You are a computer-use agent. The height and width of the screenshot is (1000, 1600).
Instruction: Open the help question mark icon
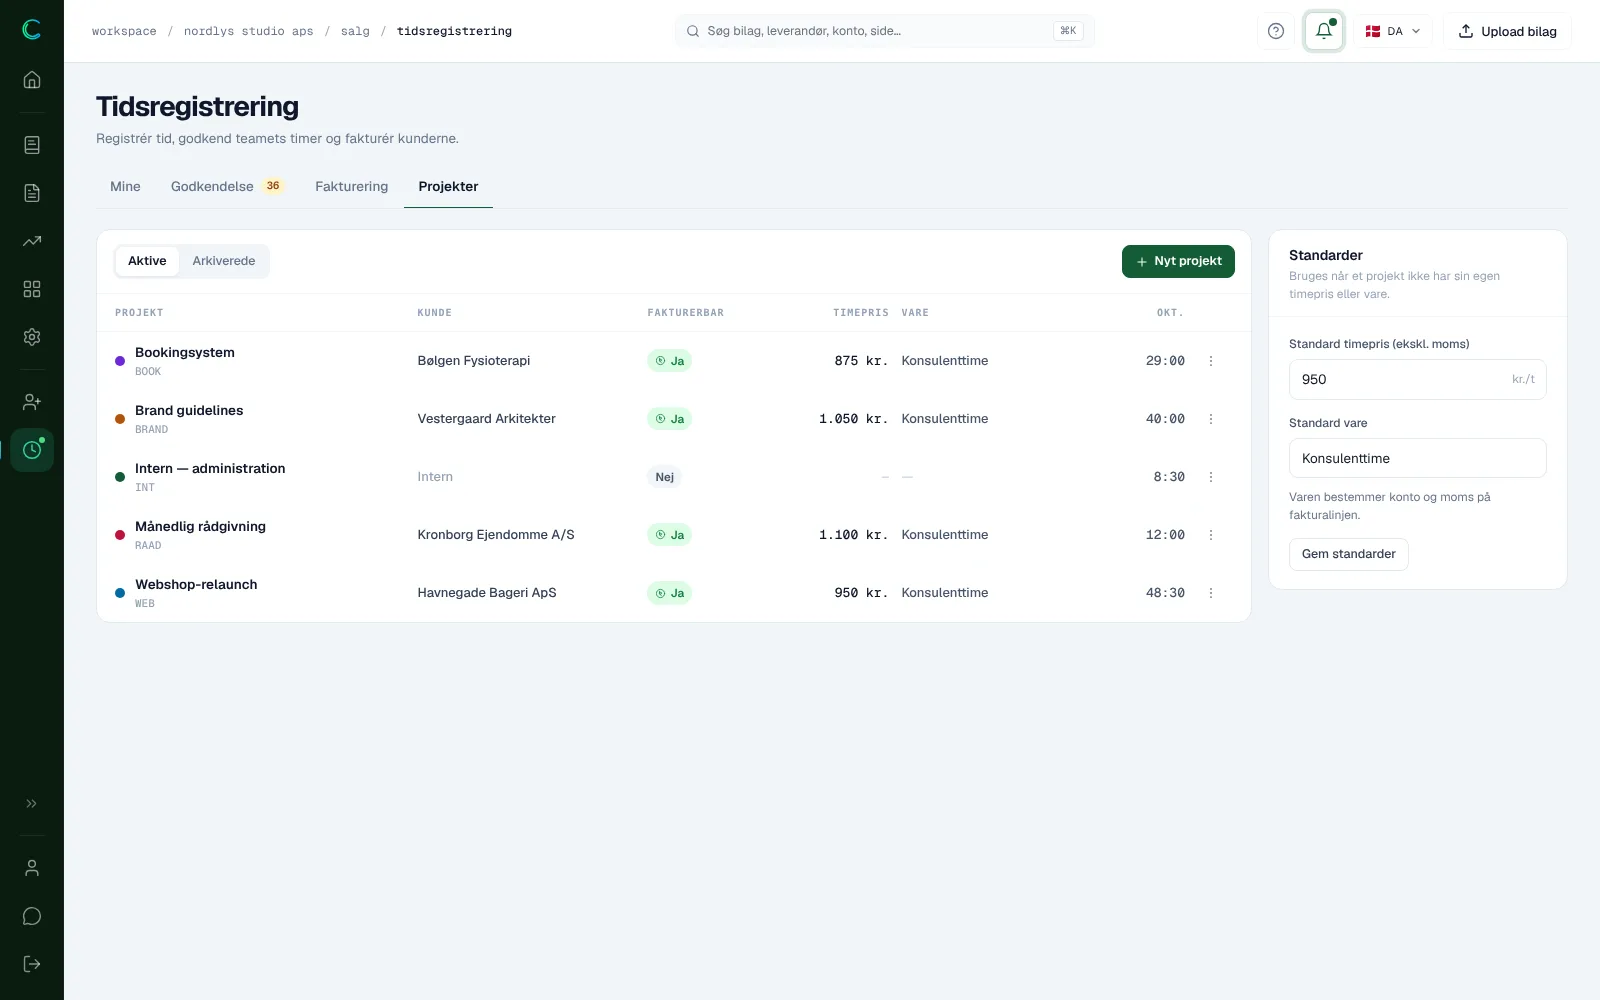tap(1276, 31)
